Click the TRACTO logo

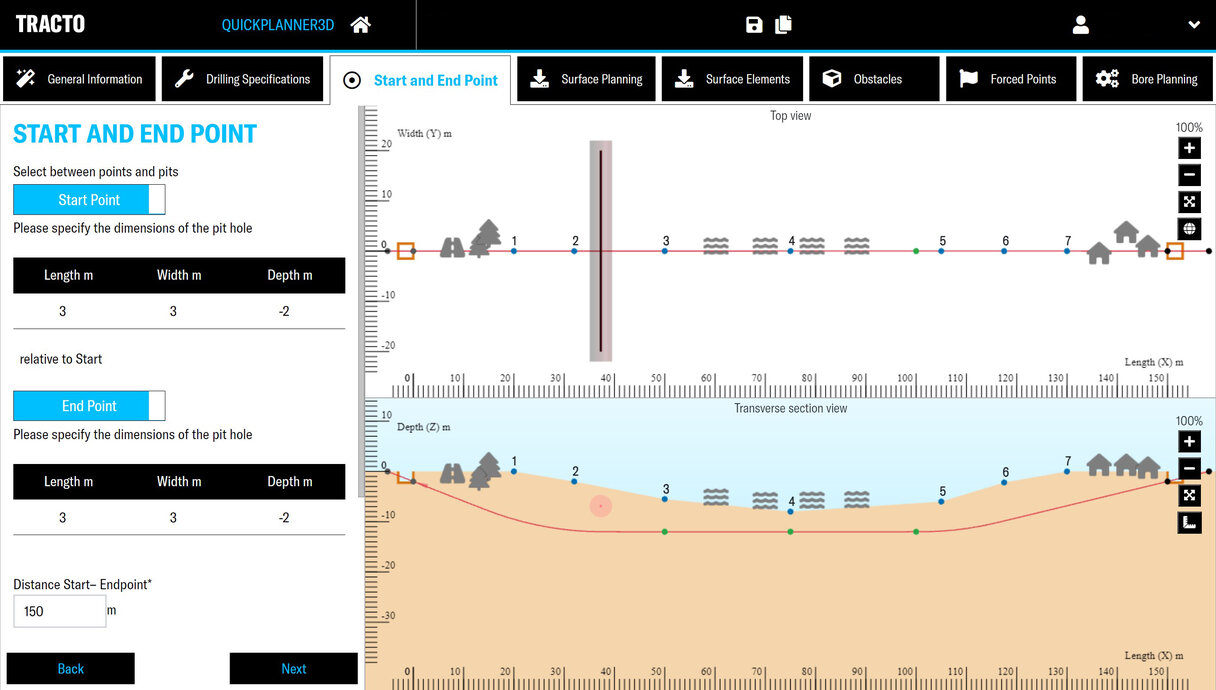(x=50, y=24)
